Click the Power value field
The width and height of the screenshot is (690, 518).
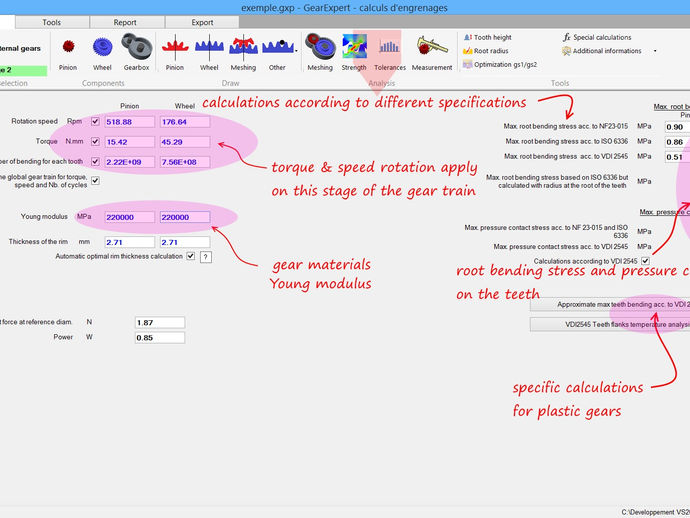click(160, 338)
